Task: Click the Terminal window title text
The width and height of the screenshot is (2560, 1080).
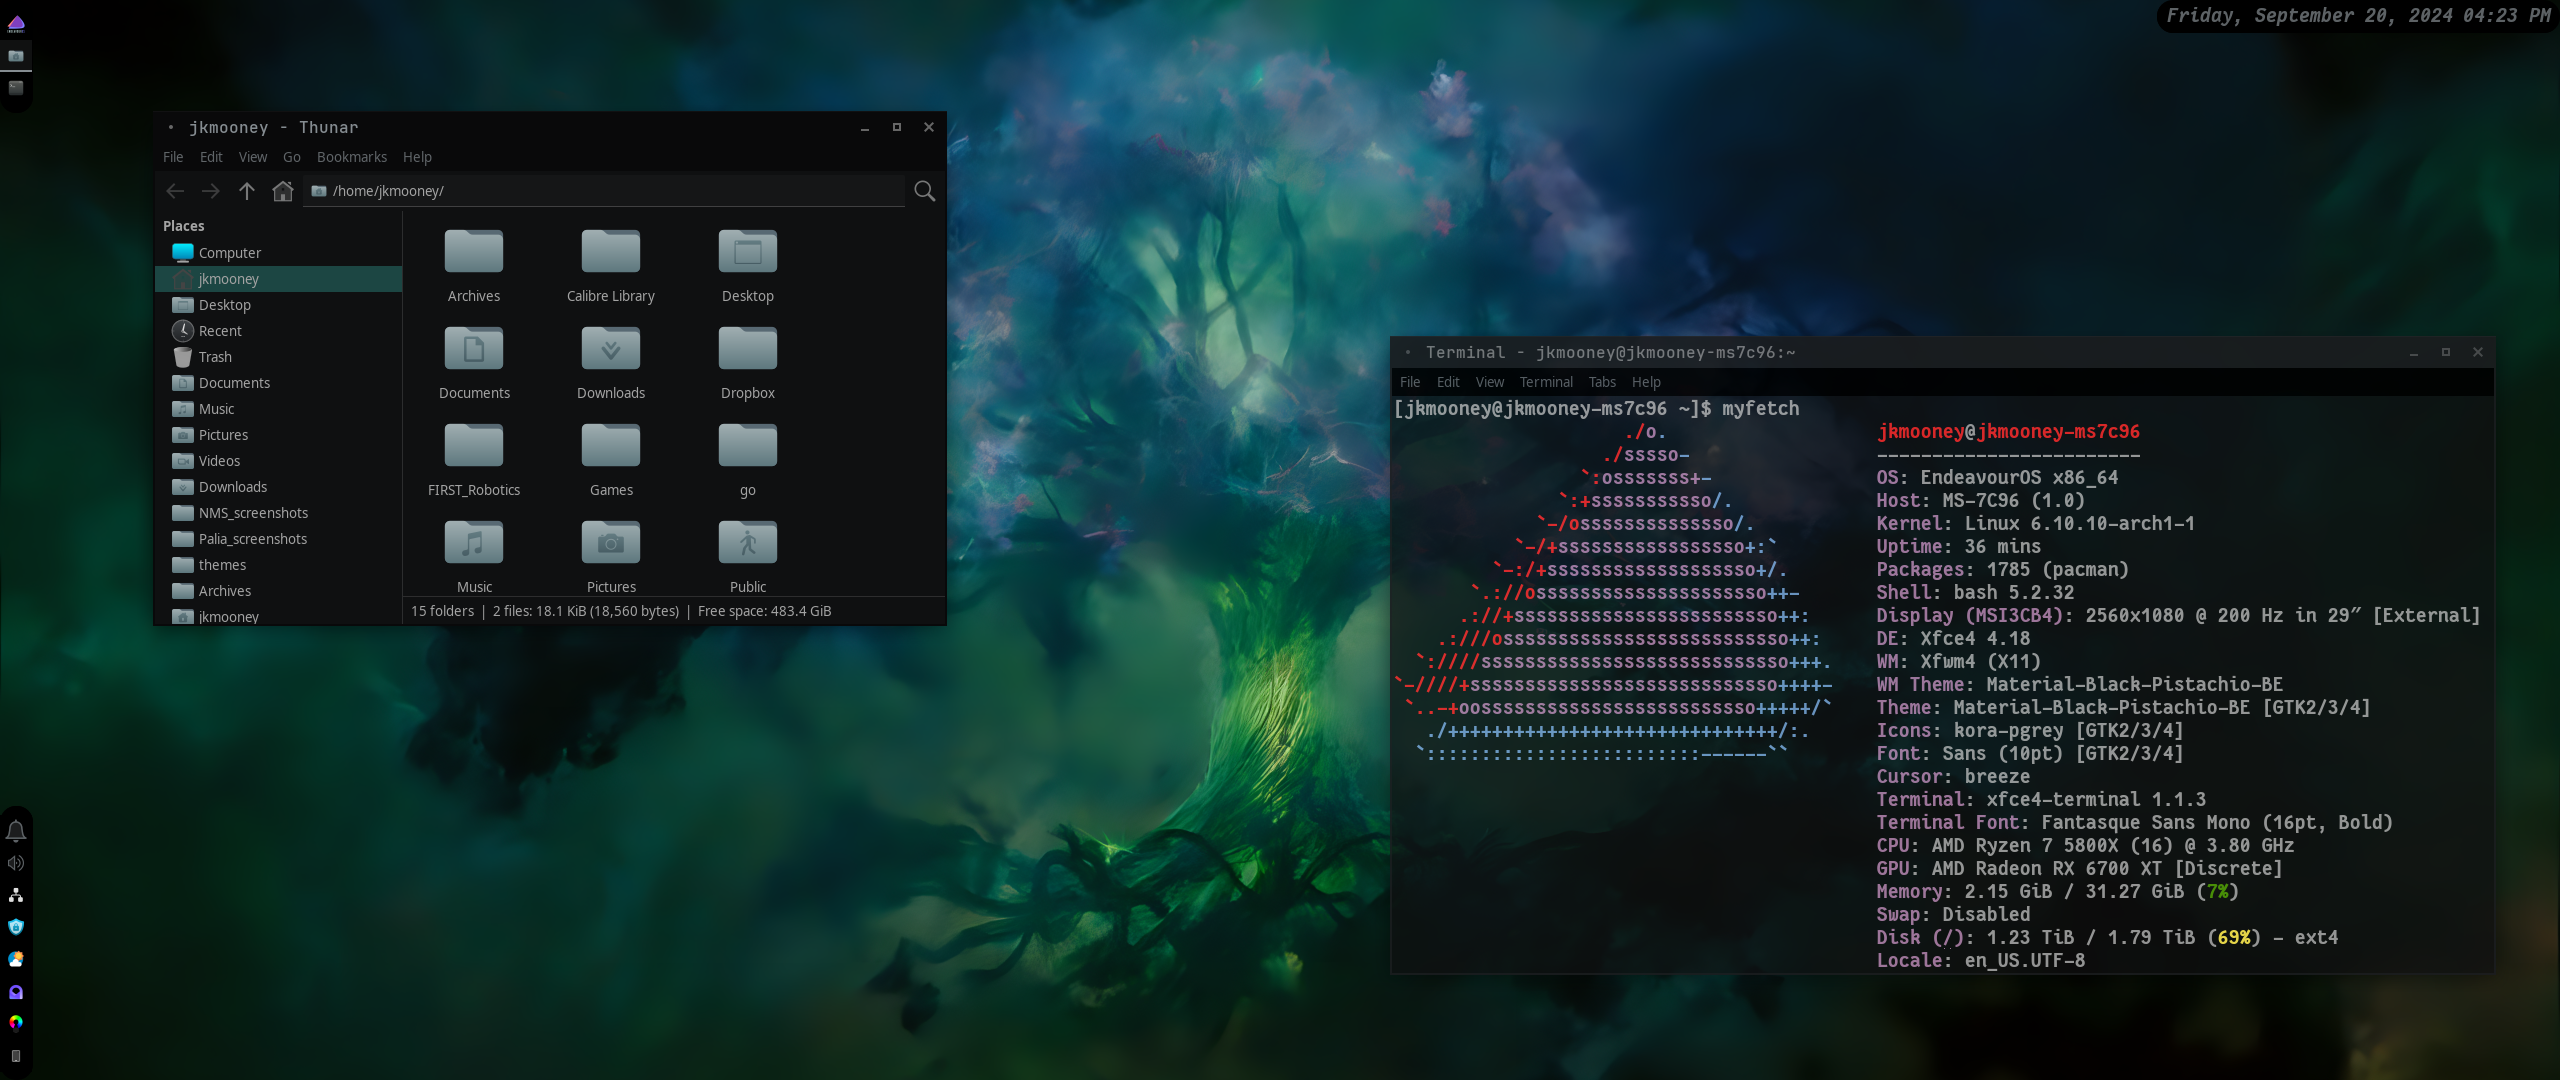Action: 1610,352
